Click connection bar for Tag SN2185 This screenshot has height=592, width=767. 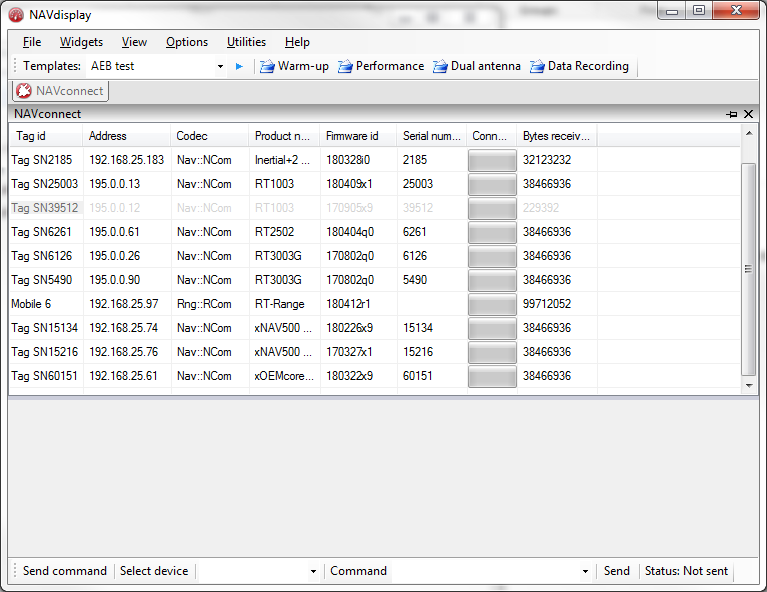(x=492, y=160)
